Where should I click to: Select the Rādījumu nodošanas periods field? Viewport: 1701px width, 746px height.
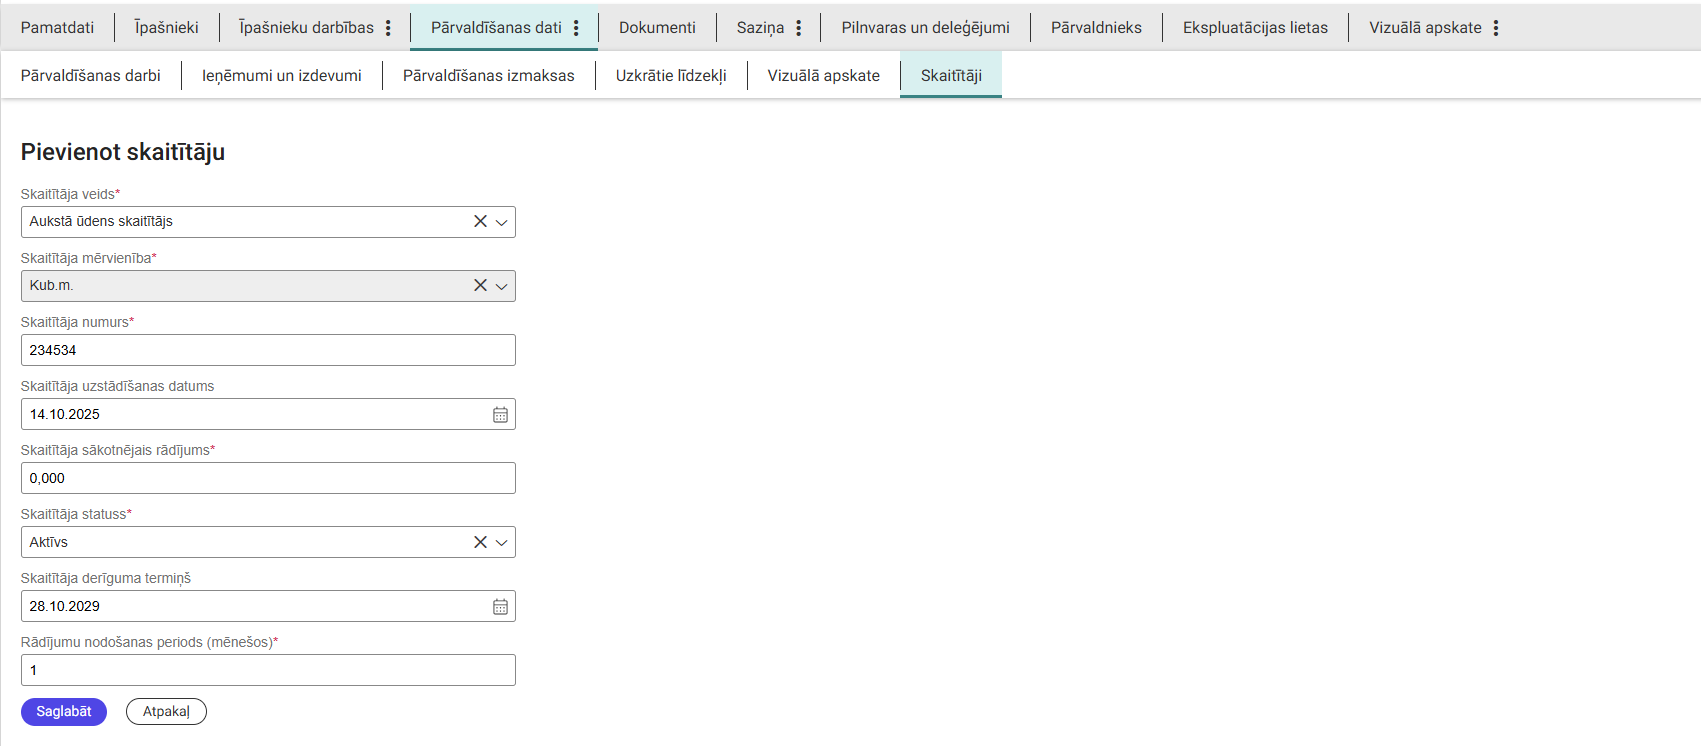coord(268,670)
